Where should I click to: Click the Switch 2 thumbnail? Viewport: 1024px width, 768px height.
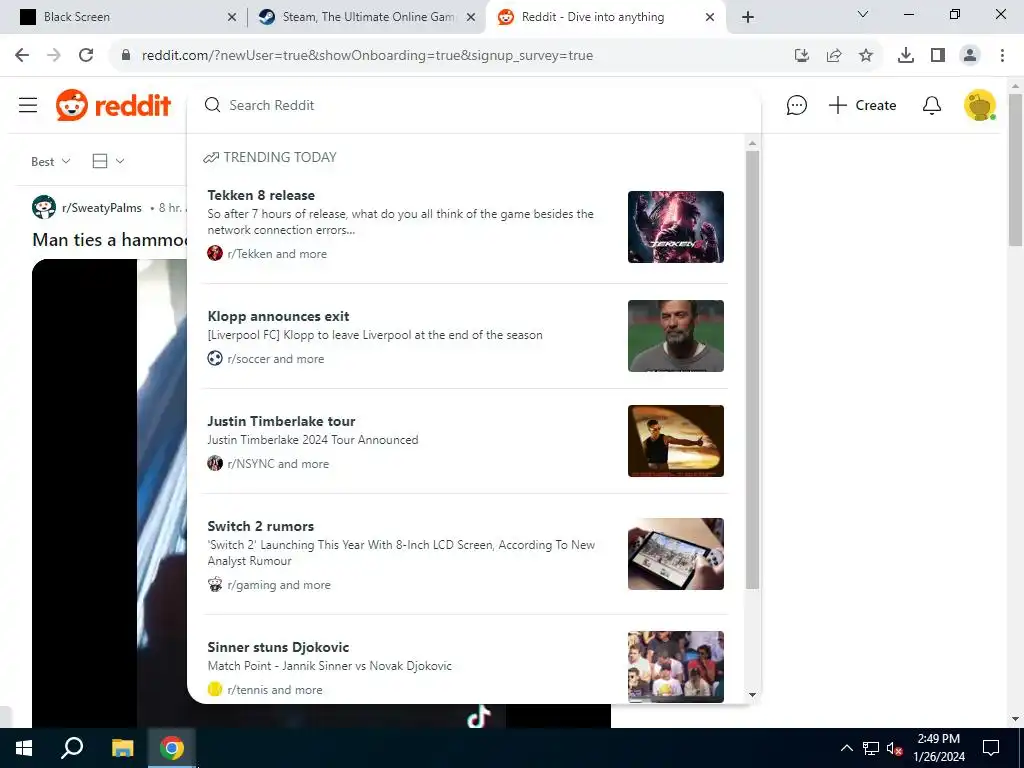(675, 554)
